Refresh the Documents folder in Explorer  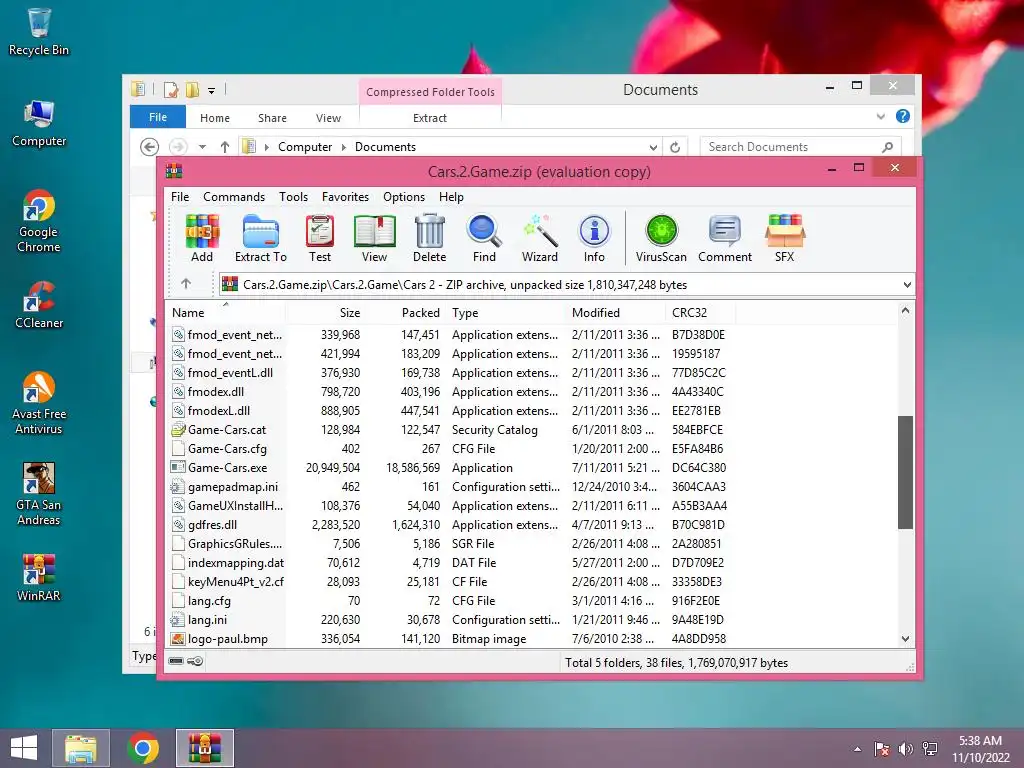click(675, 147)
